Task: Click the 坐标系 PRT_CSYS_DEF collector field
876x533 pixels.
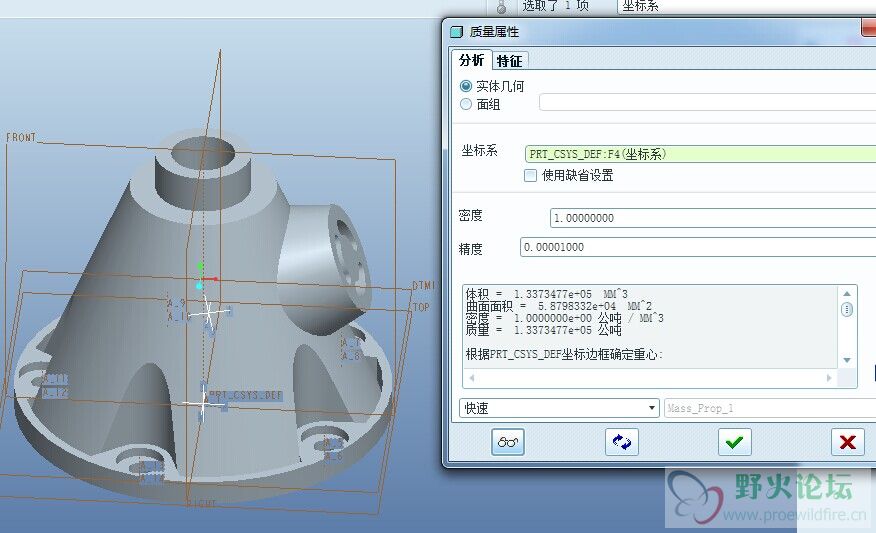Action: point(701,154)
